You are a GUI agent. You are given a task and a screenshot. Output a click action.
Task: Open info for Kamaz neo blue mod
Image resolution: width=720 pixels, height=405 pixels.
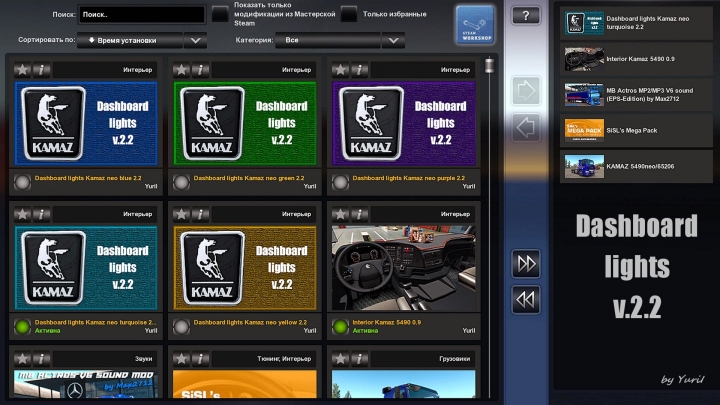point(42,70)
